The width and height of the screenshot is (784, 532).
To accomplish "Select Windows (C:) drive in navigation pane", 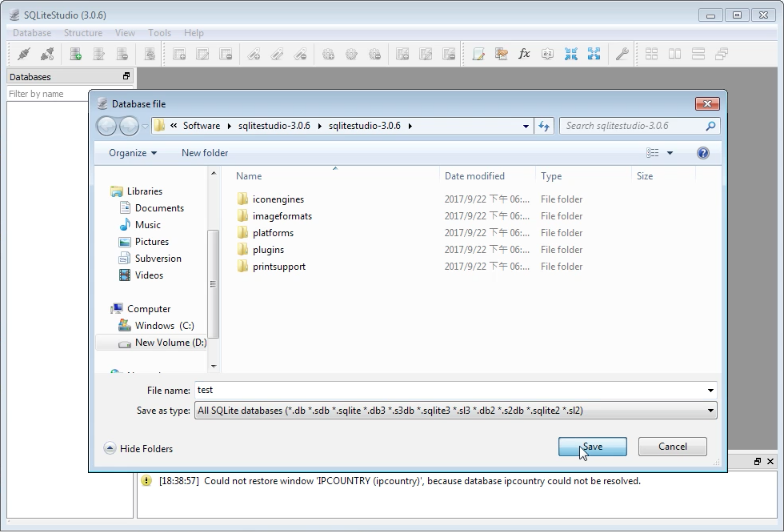I will 164,326.
